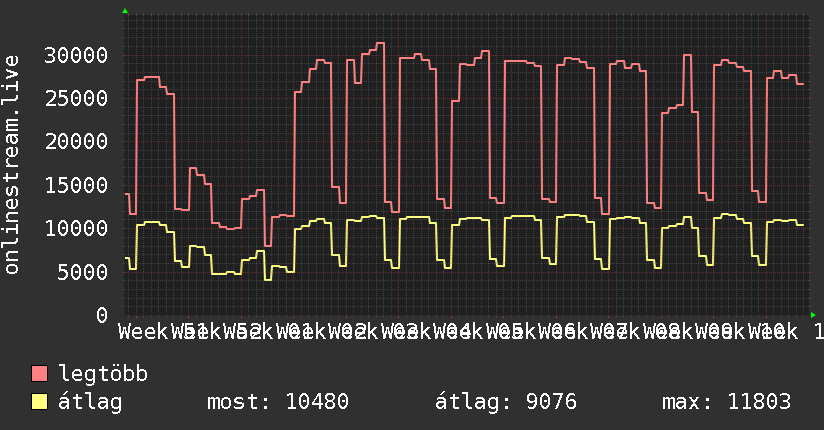Click the átlag legend label

[90, 402]
